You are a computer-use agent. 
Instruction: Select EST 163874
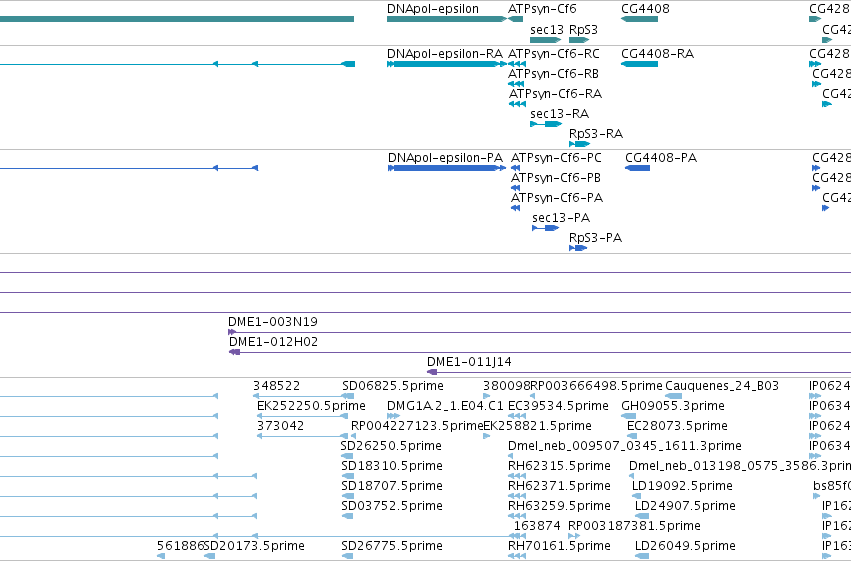pos(537,527)
